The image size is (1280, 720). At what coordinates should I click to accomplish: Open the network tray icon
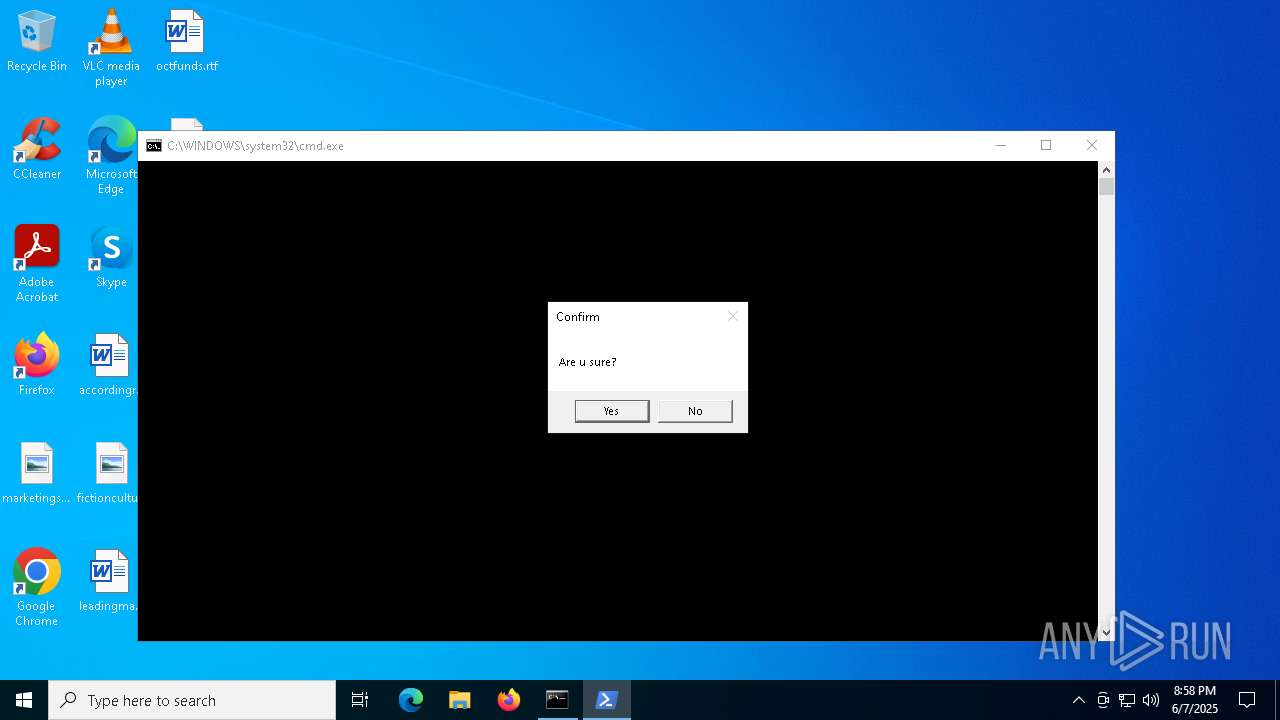(1127, 700)
